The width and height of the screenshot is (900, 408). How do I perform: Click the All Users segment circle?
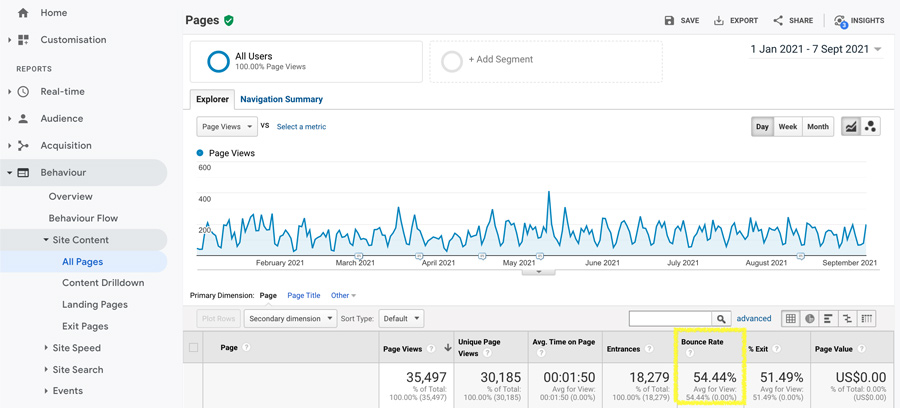coord(218,62)
